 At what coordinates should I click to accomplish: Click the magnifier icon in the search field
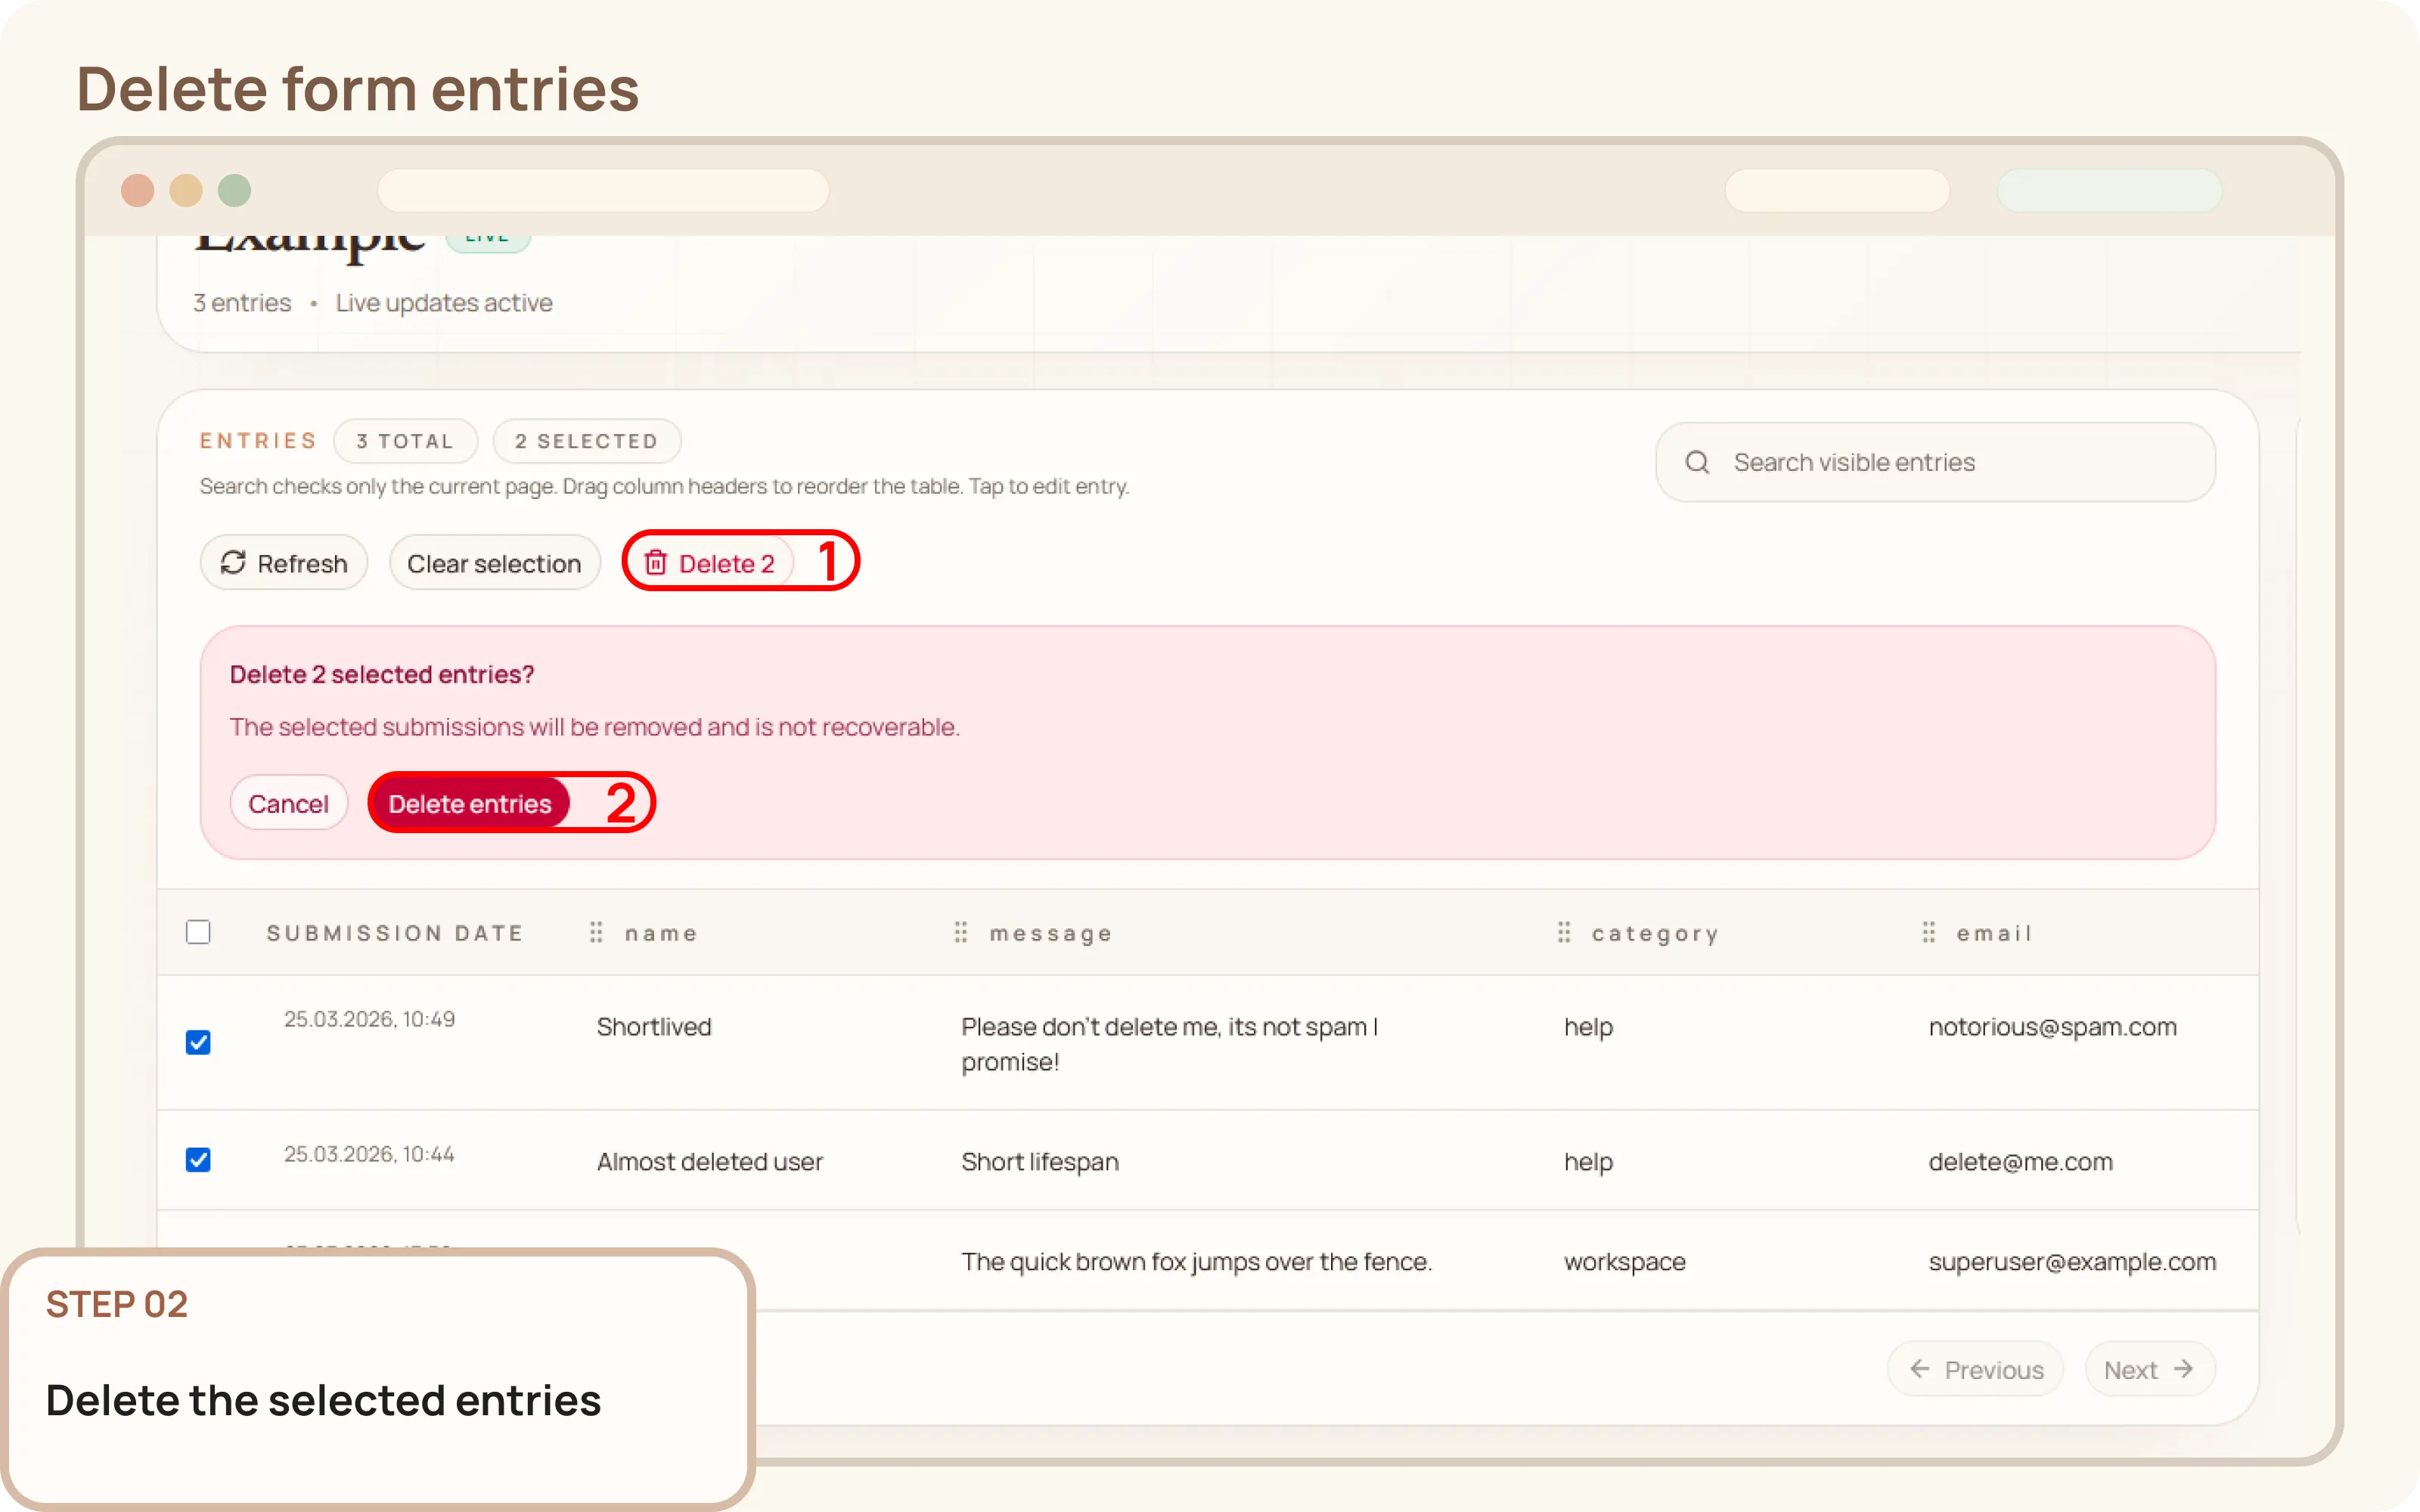tap(1699, 461)
